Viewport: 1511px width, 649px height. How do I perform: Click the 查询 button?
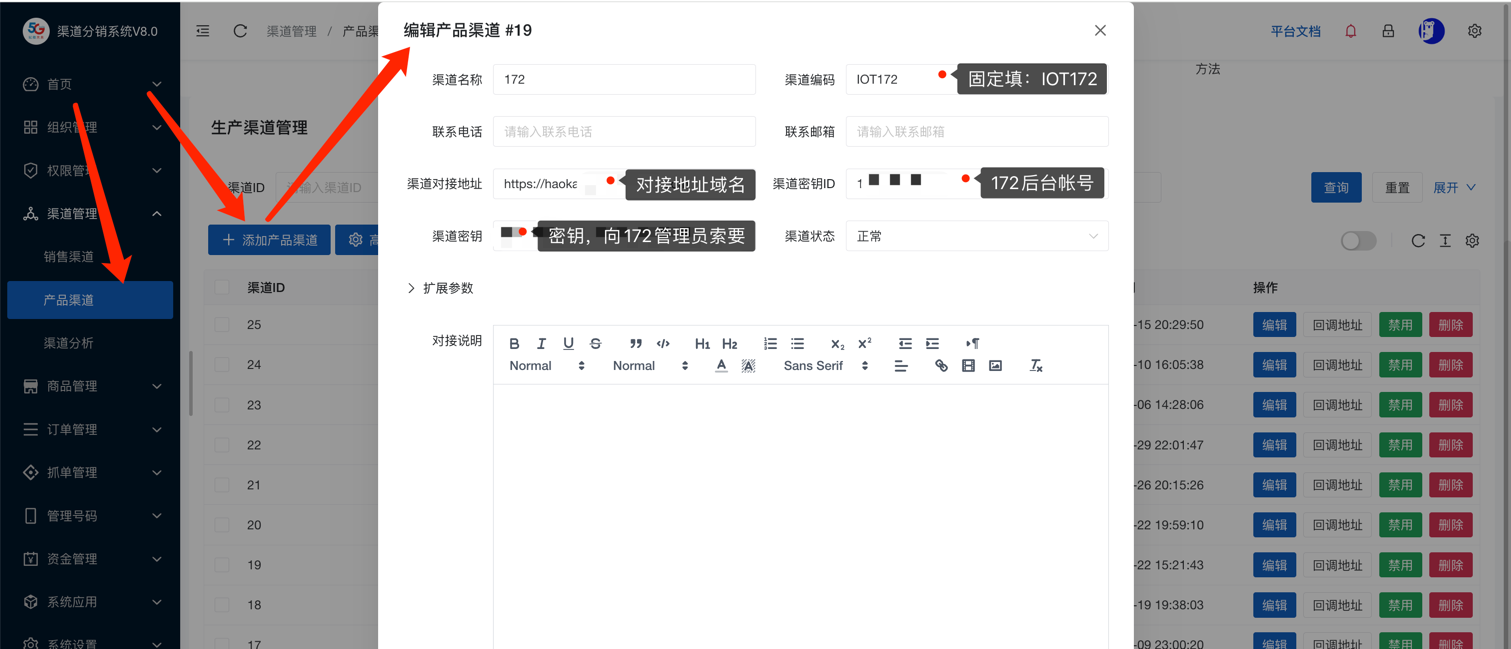coord(1336,187)
